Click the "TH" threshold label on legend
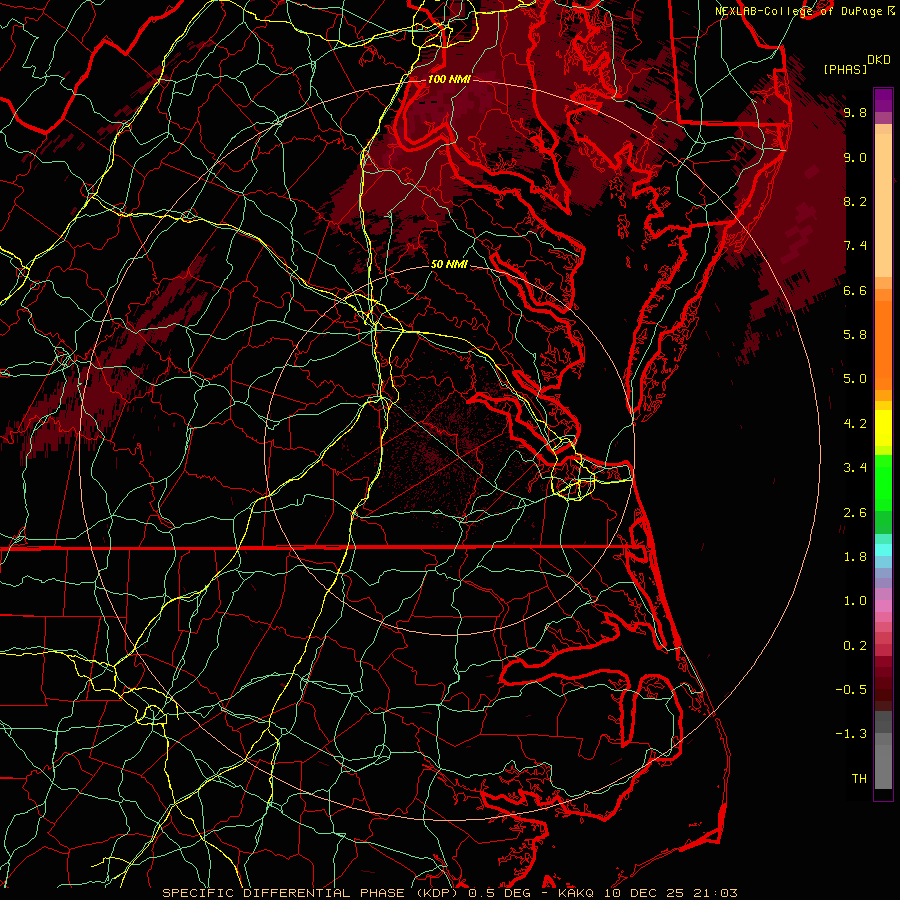The height and width of the screenshot is (900, 900). [859, 778]
